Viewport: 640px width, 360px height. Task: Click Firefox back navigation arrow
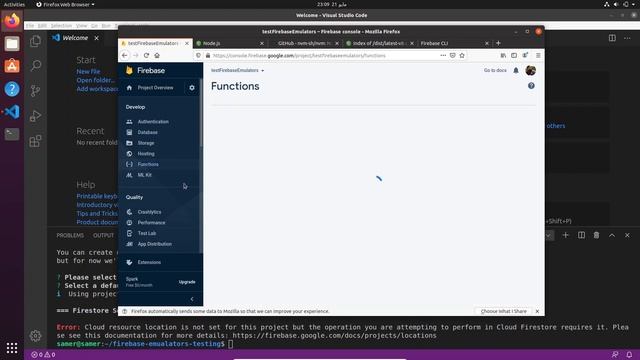(125, 56)
